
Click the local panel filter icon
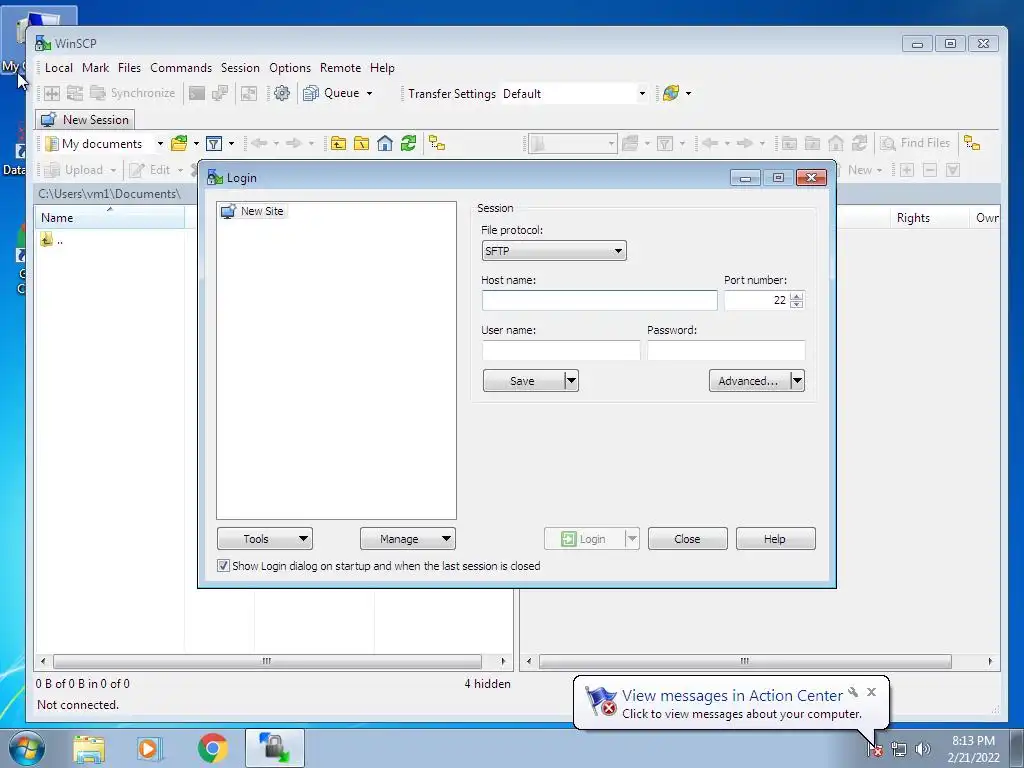pyautogui.click(x=214, y=144)
